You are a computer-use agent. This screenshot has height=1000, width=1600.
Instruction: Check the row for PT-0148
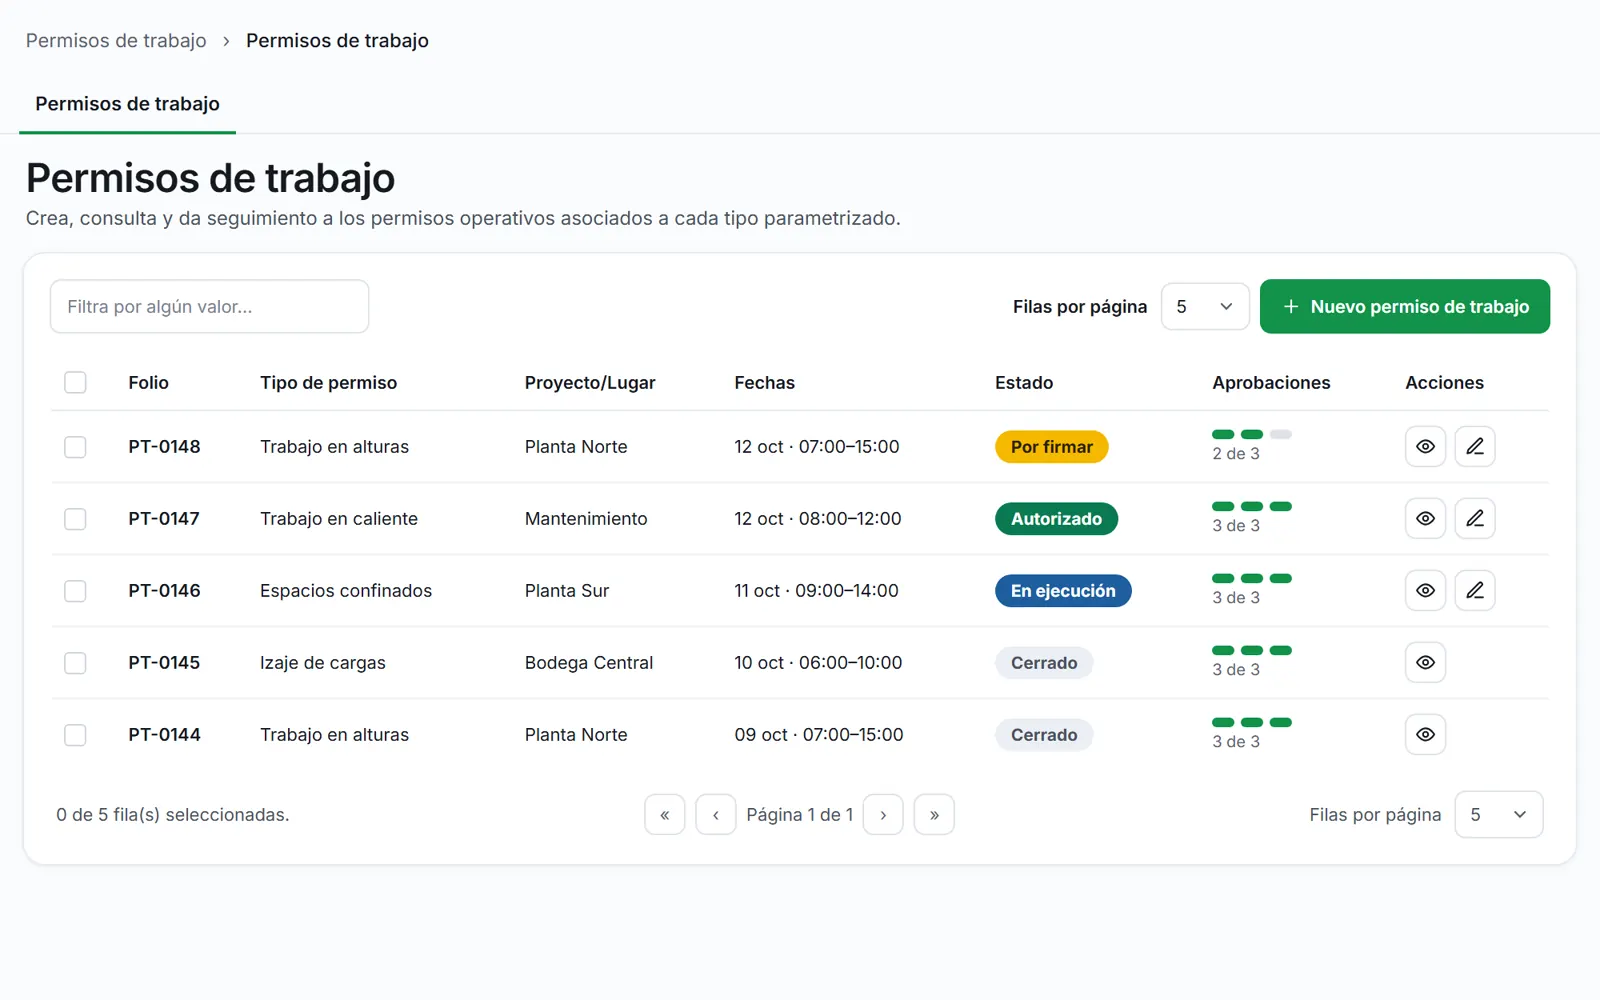(75, 447)
